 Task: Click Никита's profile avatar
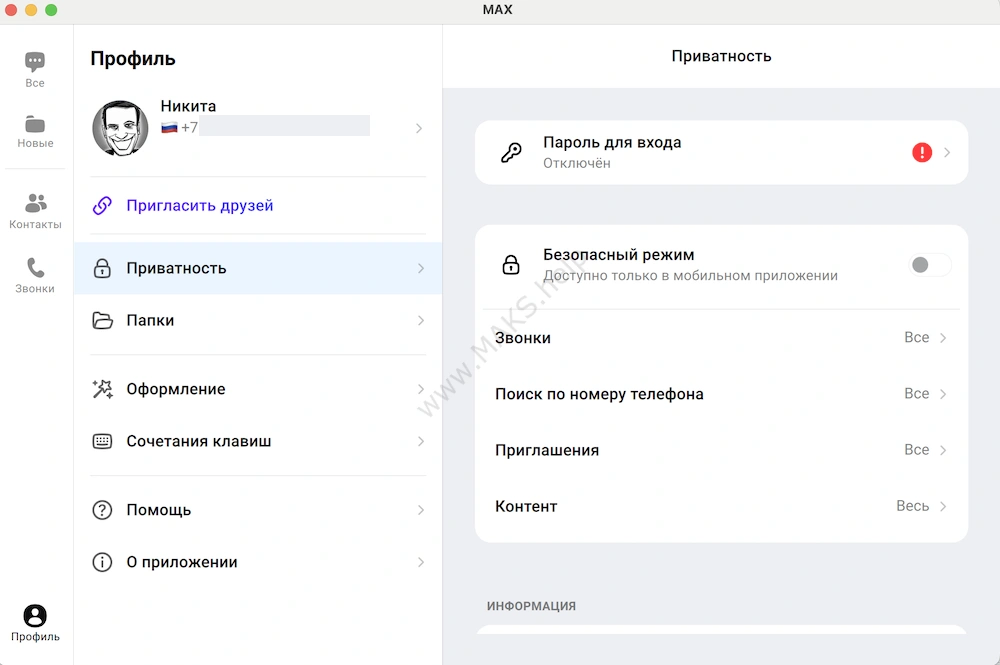pyautogui.click(x=121, y=128)
